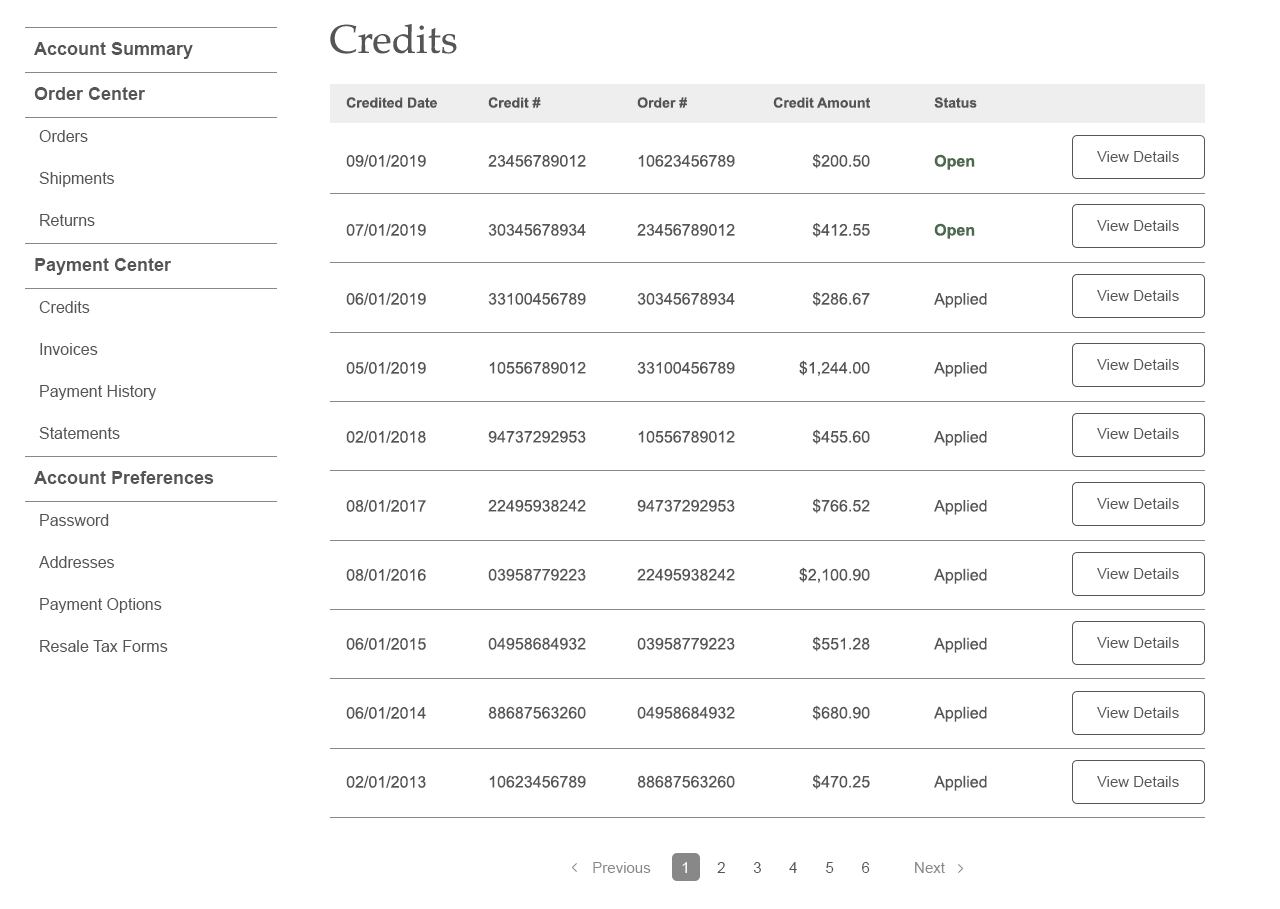Click credit number 88687563260 in 2014 row
Image resolution: width=1280 pixels, height=909 pixels.
(x=537, y=713)
